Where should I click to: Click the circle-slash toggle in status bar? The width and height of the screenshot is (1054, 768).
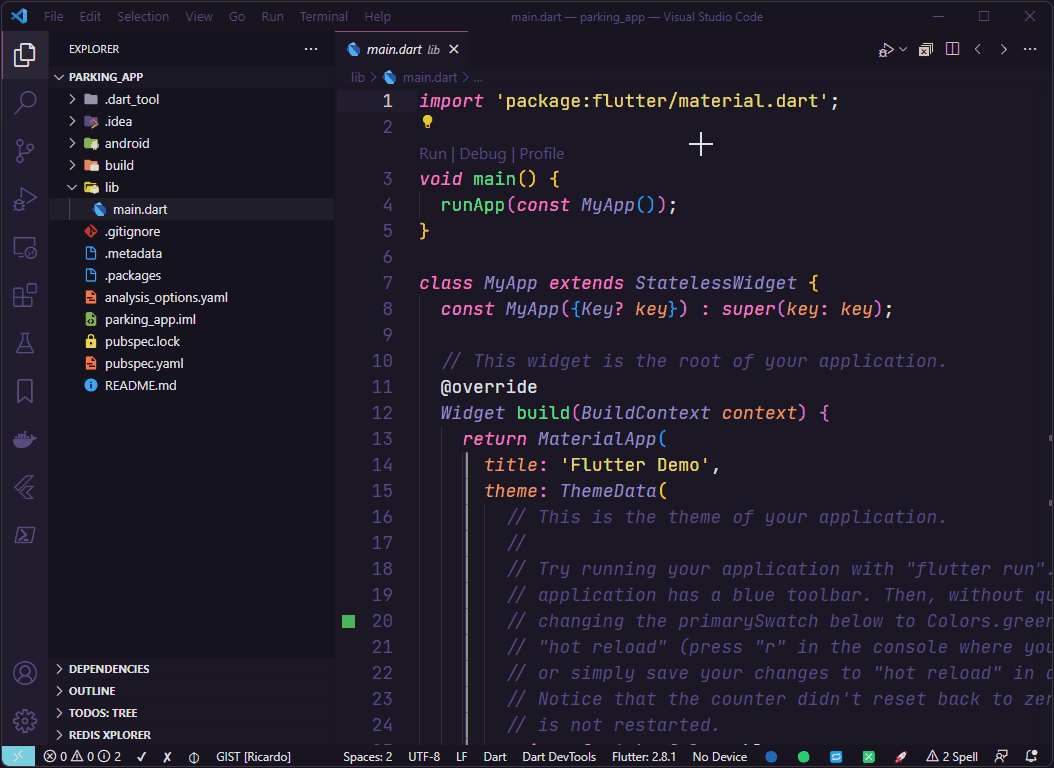(194, 757)
